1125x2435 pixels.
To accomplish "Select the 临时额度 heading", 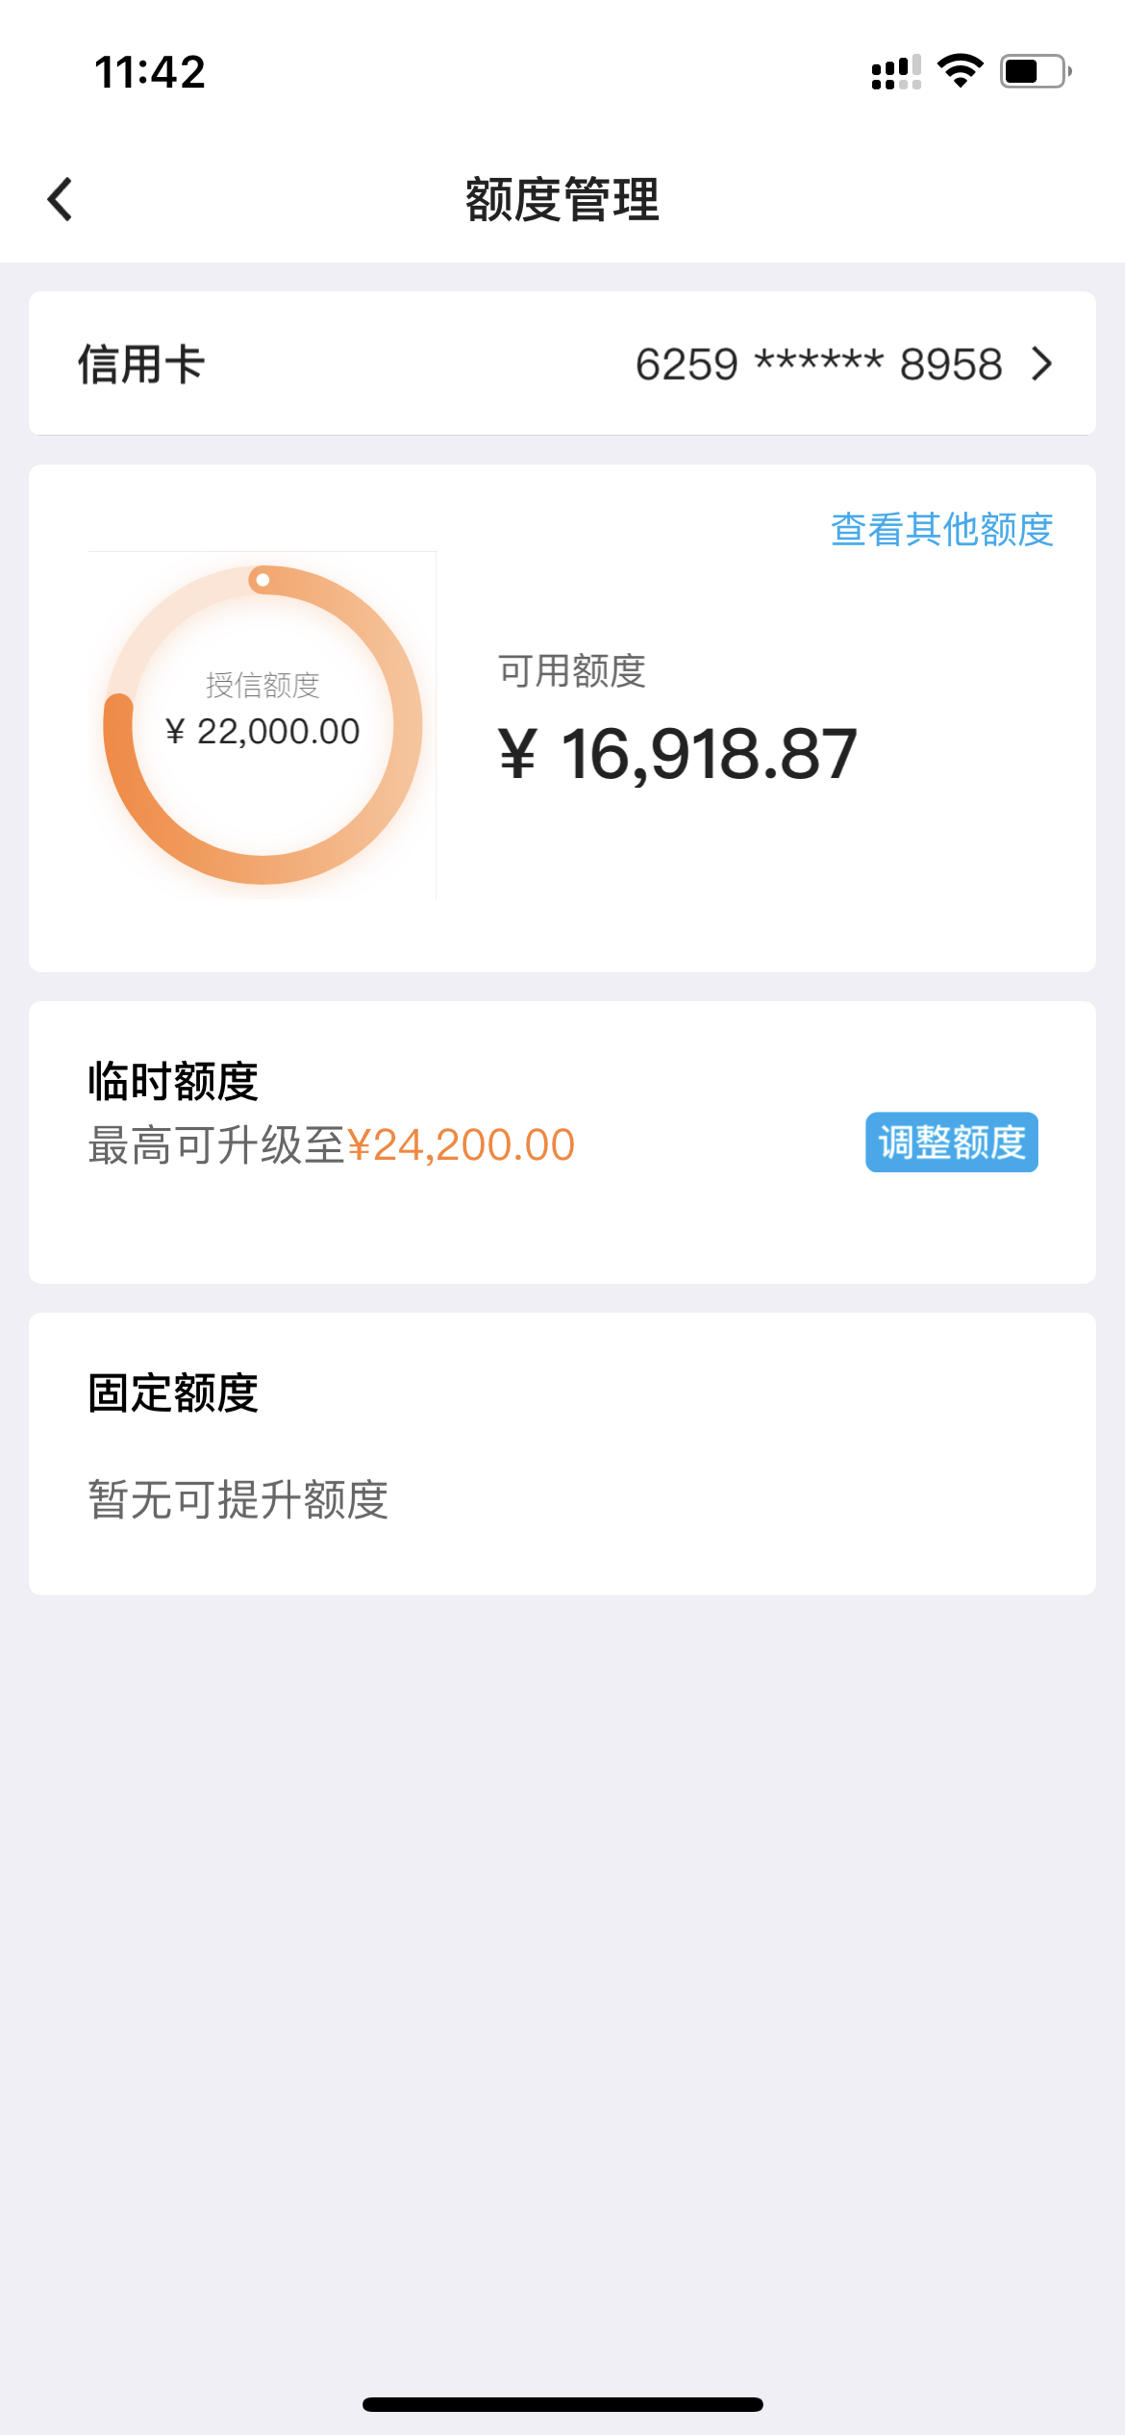I will coord(173,1081).
